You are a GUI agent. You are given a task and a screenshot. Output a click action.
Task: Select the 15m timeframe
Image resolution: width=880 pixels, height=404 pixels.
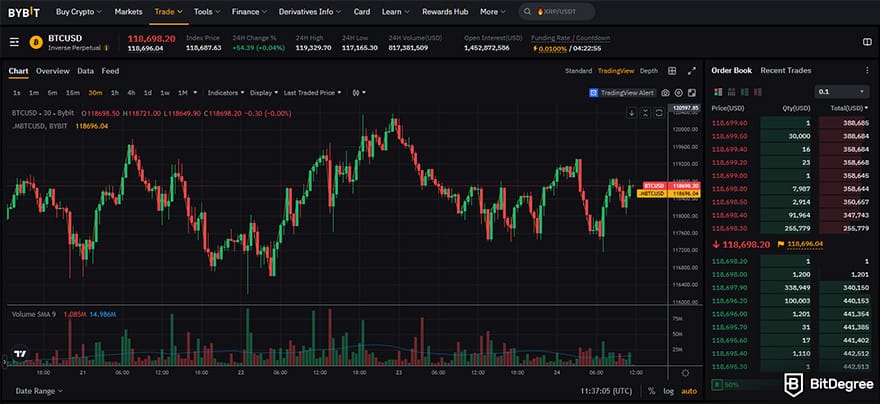72,93
